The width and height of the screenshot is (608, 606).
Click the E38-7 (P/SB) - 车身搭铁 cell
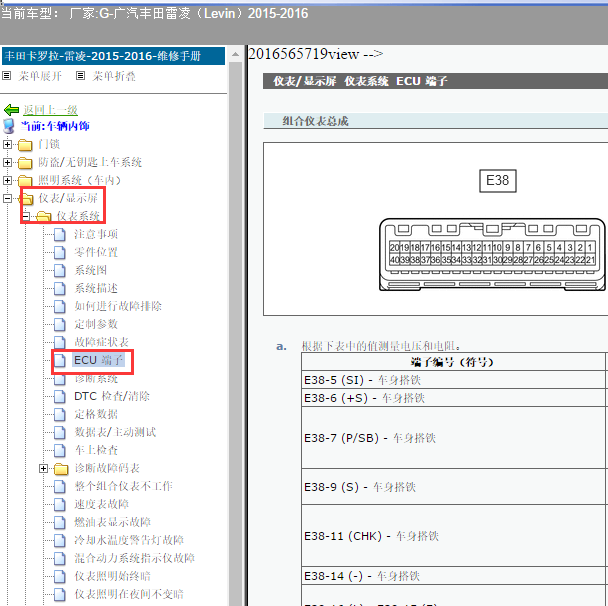[x=453, y=438]
